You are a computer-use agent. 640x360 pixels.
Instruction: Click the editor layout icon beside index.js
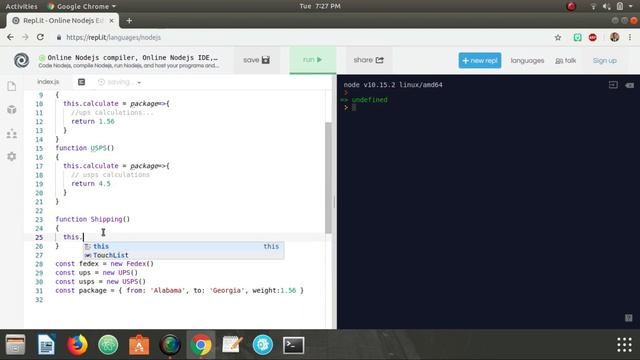82,82
